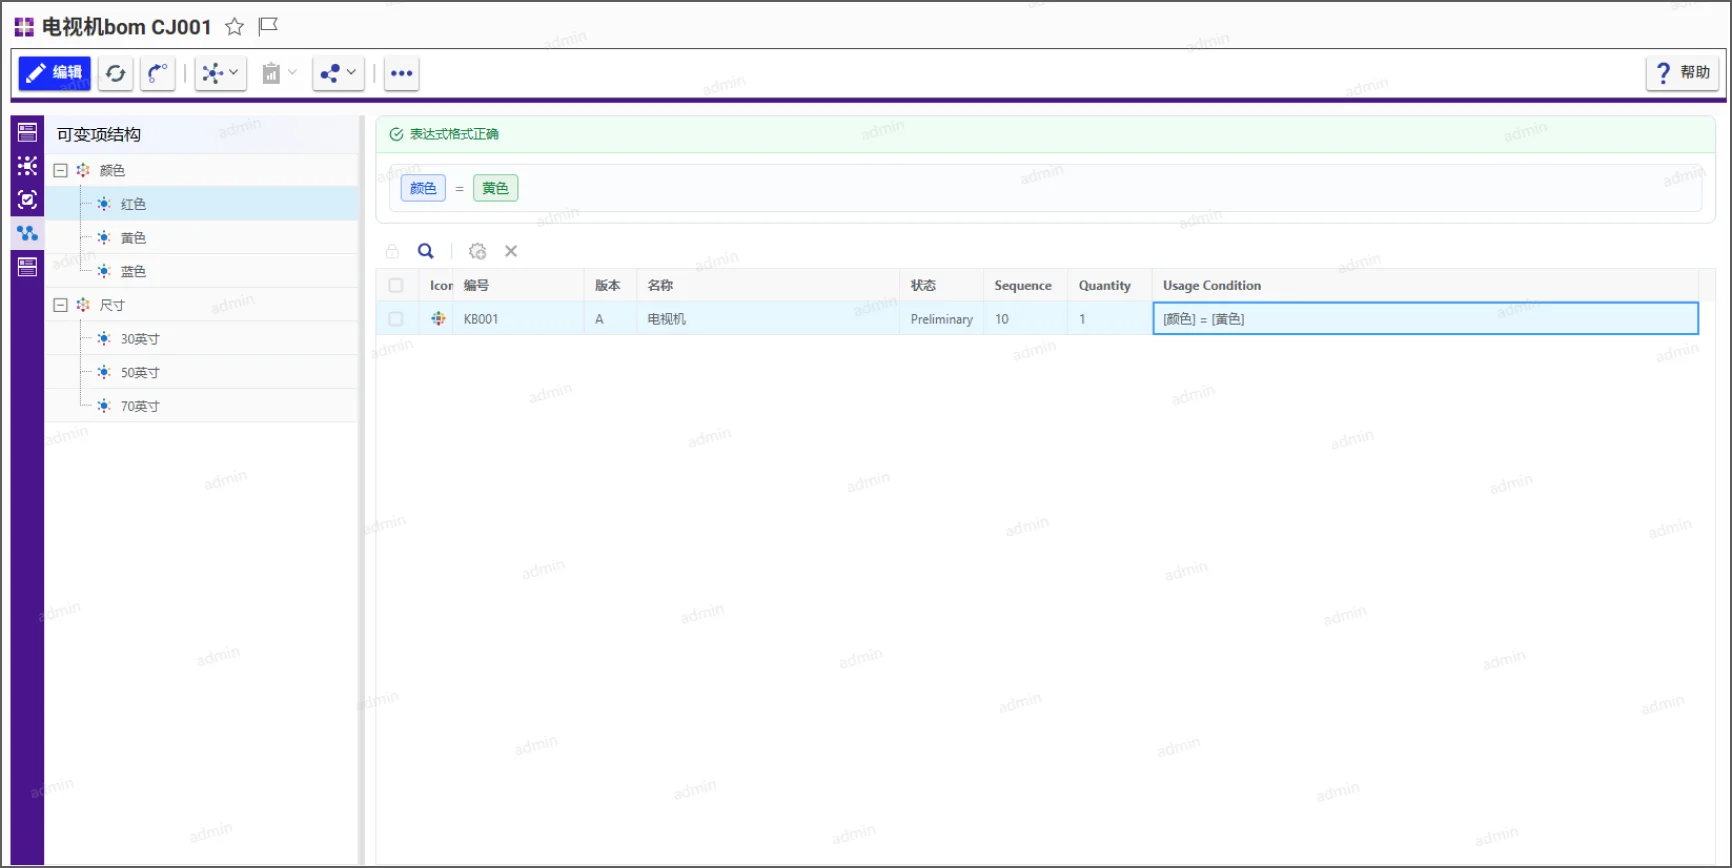Click the 70英寸 option node icon
Screen dimensions: 1732x868
pyautogui.click(x=104, y=406)
